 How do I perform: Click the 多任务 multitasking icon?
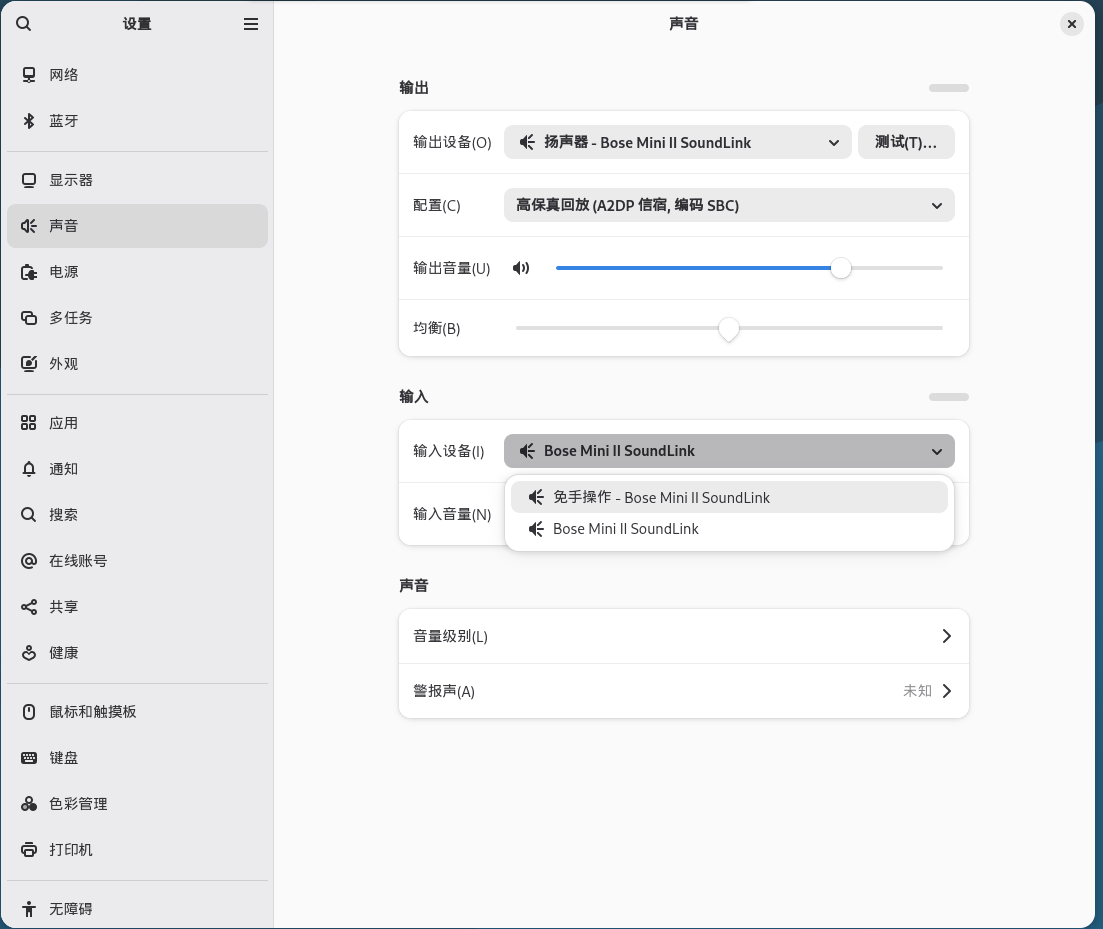tap(29, 318)
